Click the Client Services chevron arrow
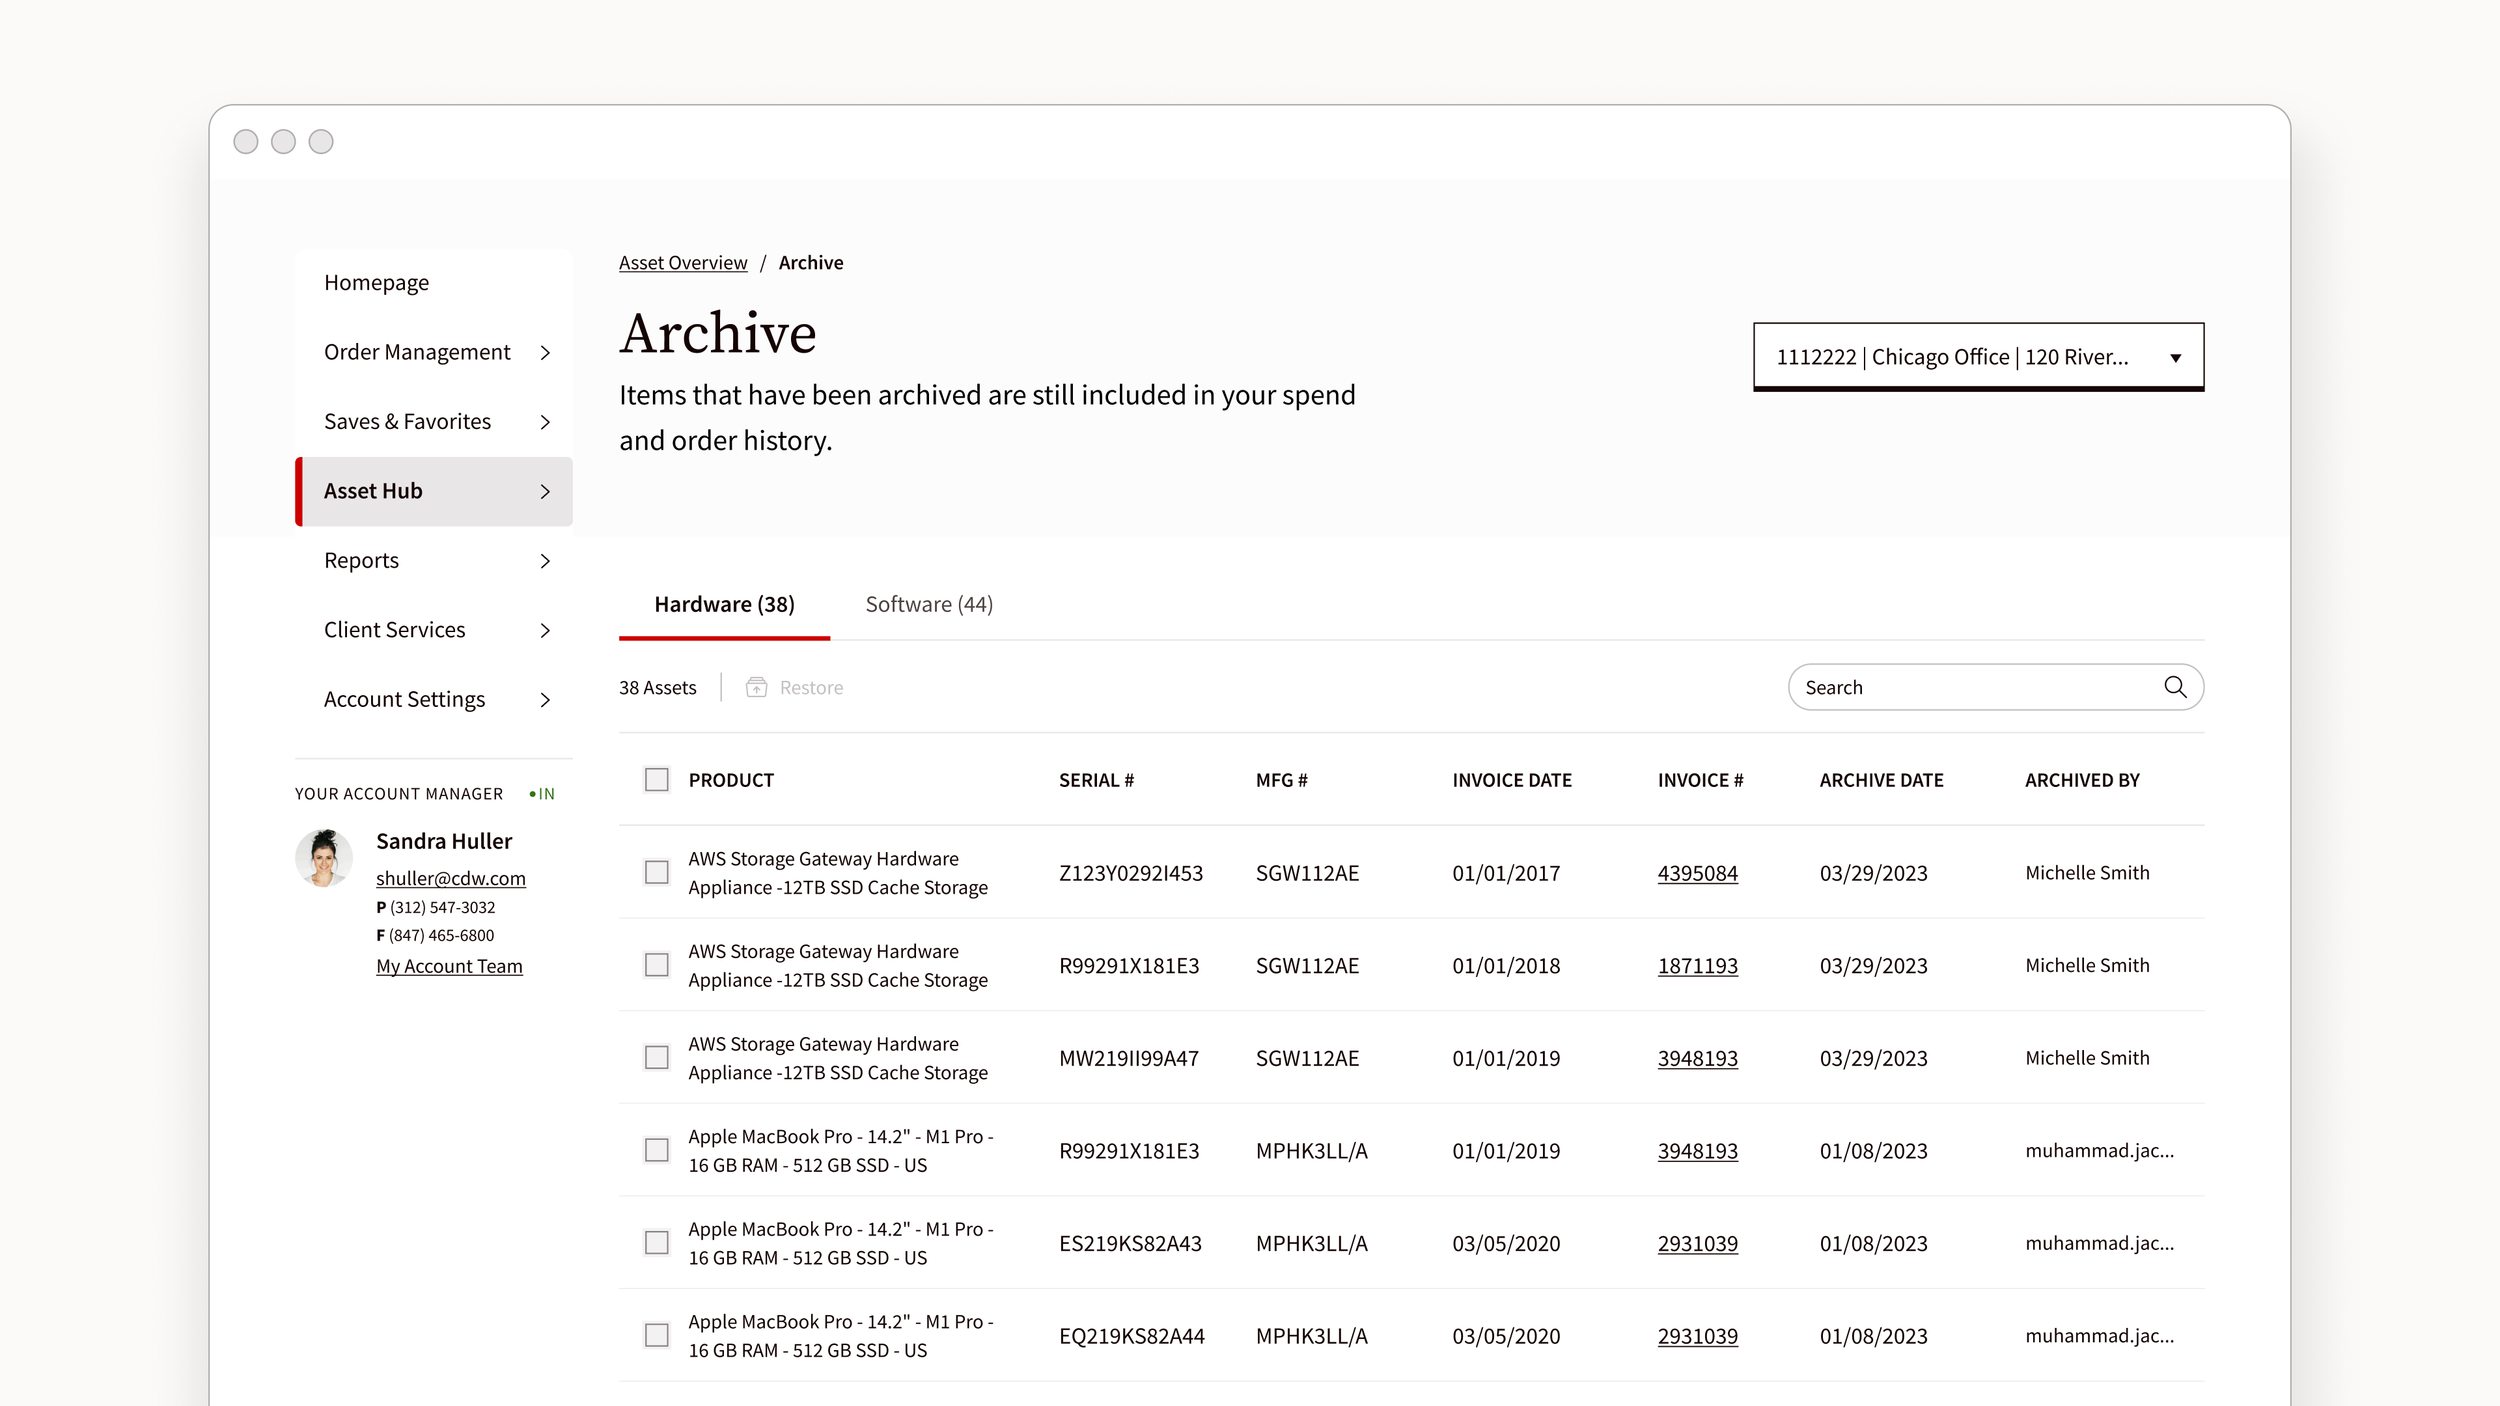The image size is (2500, 1406). pyautogui.click(x=545, y=630)
